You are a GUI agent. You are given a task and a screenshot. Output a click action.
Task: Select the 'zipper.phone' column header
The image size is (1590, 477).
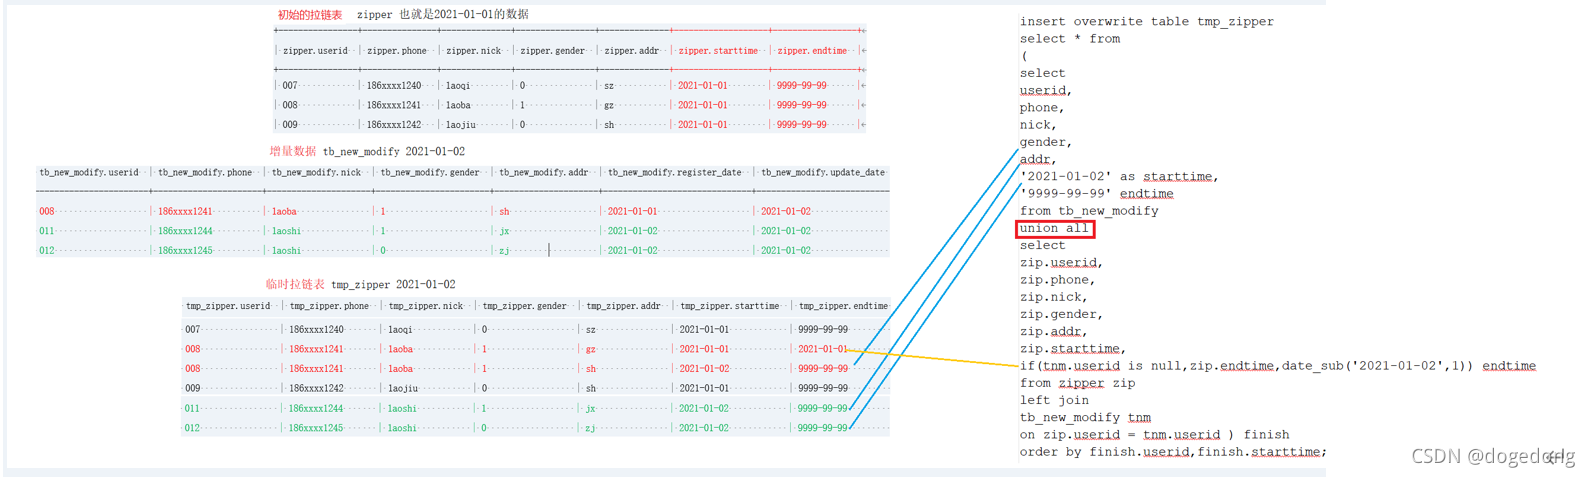tap(397, 51)
